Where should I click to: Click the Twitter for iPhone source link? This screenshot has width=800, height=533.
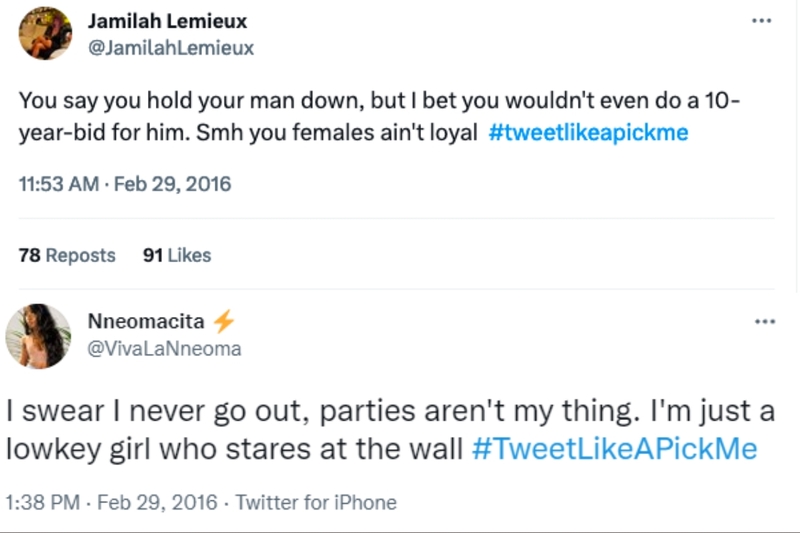pos(316,502)
